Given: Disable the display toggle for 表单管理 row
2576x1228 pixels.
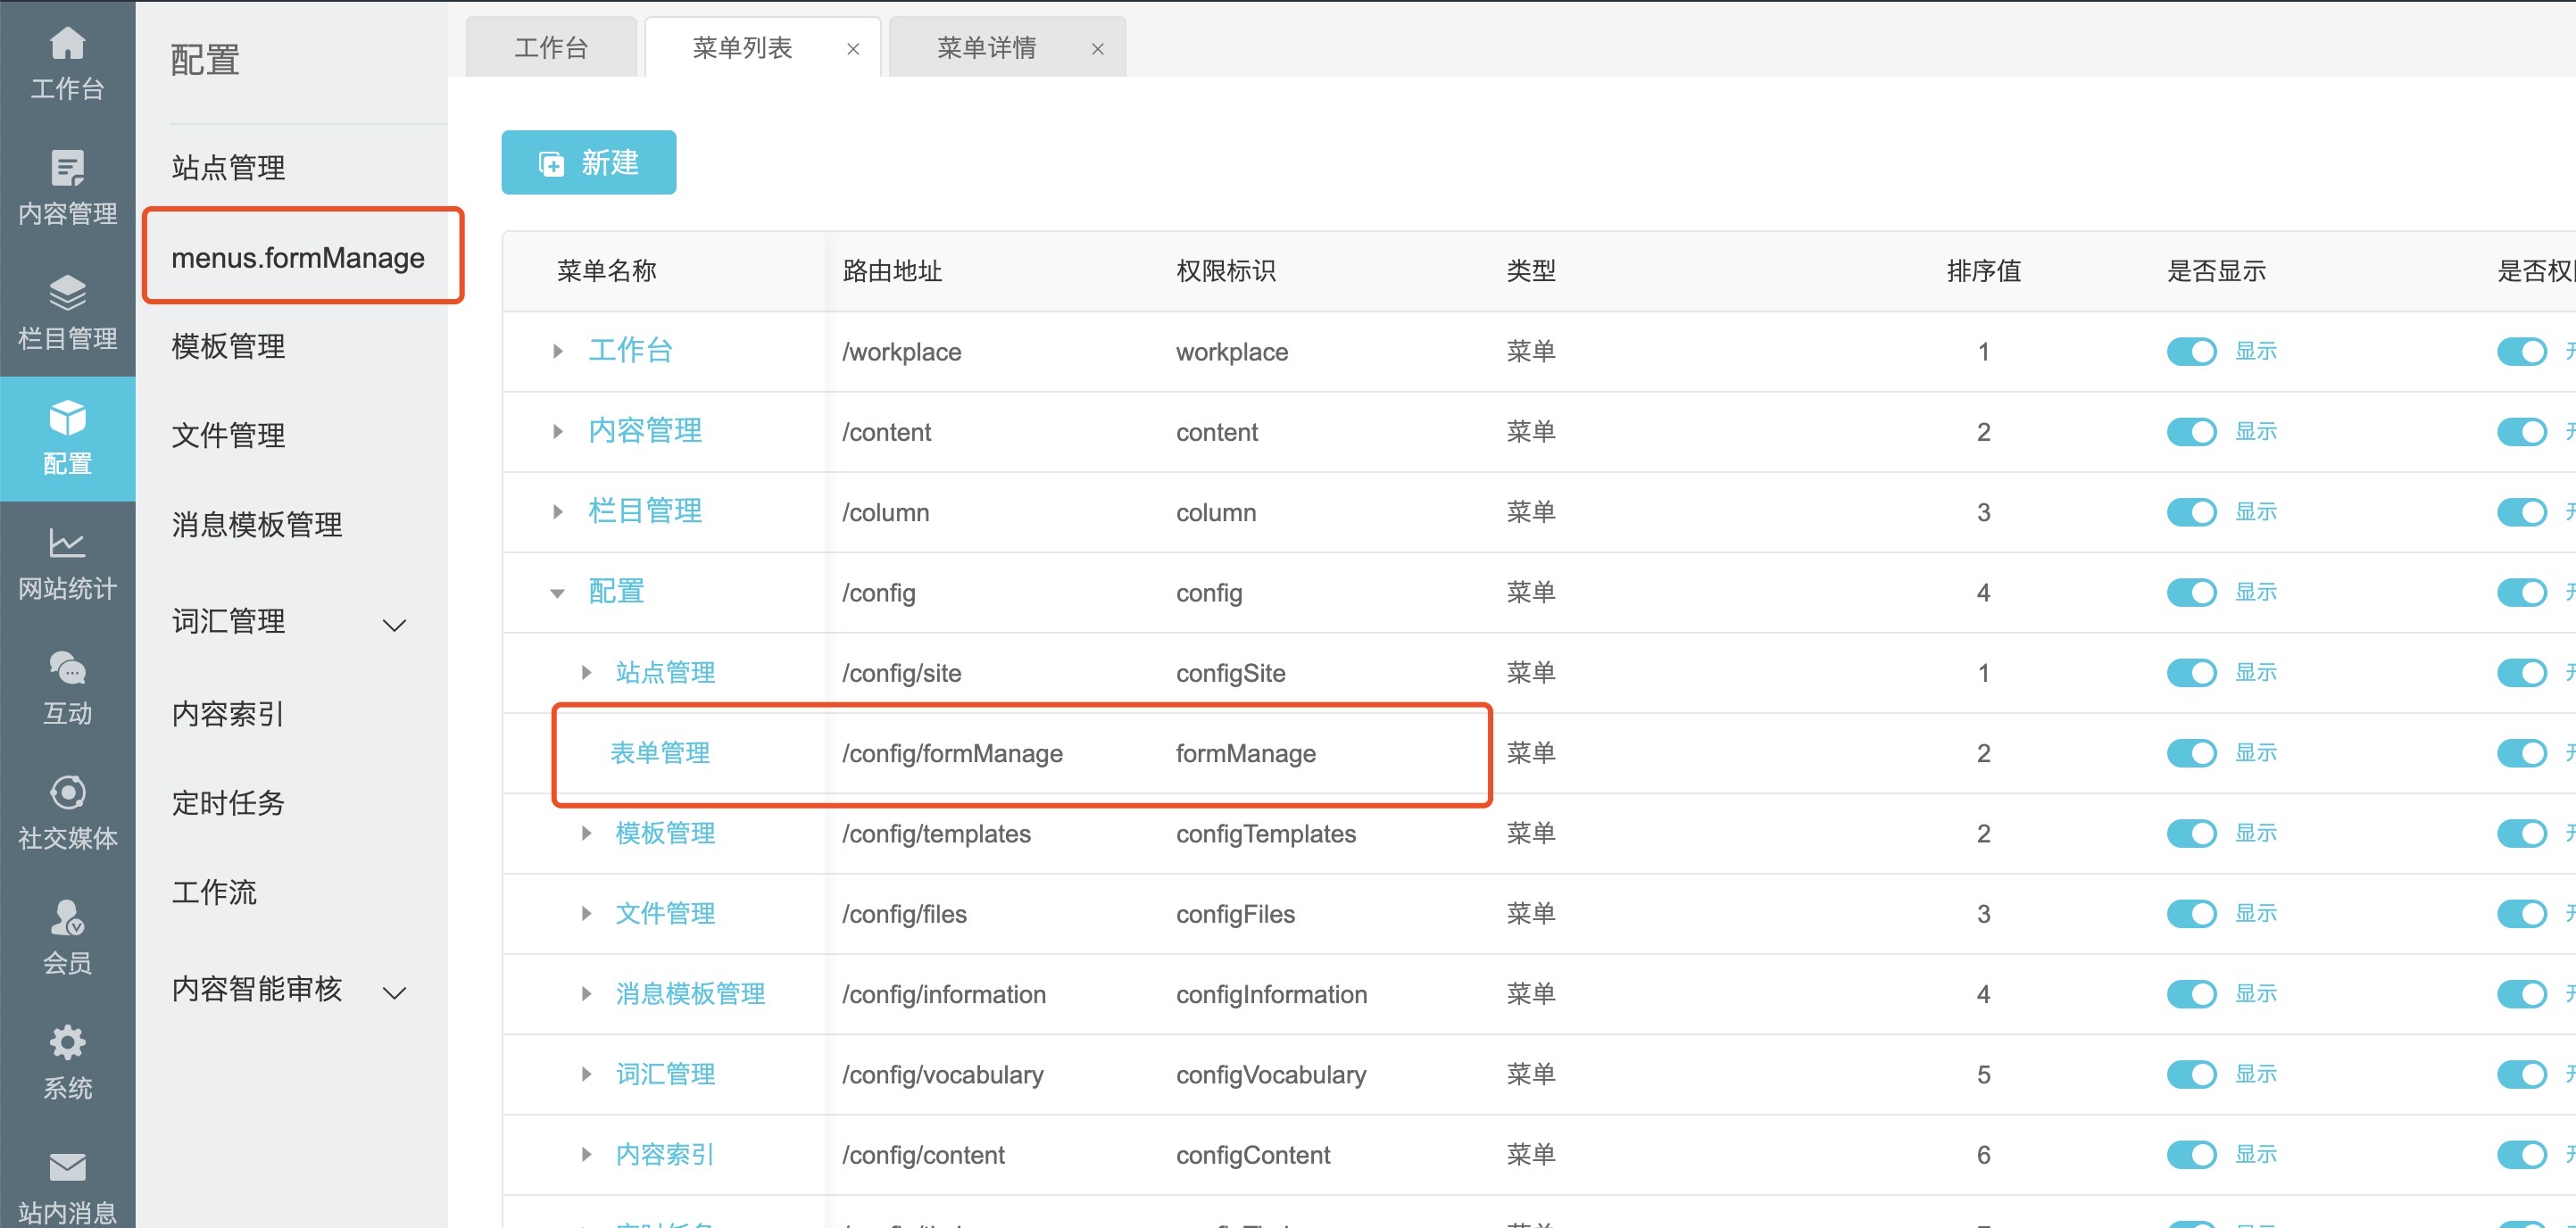Looking at the screenshot, I should (2191, 753).
